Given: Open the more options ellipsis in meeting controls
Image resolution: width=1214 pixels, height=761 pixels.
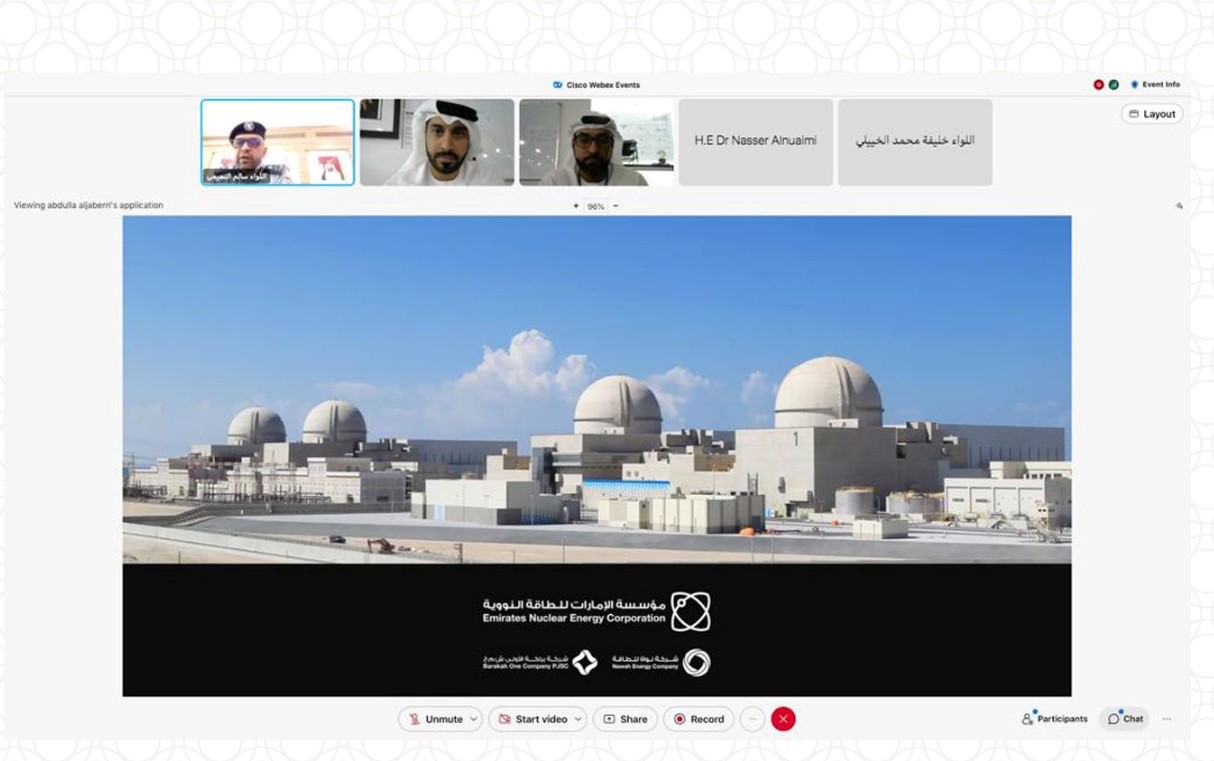Looking at the screenshot, I should tap(752, 719).
